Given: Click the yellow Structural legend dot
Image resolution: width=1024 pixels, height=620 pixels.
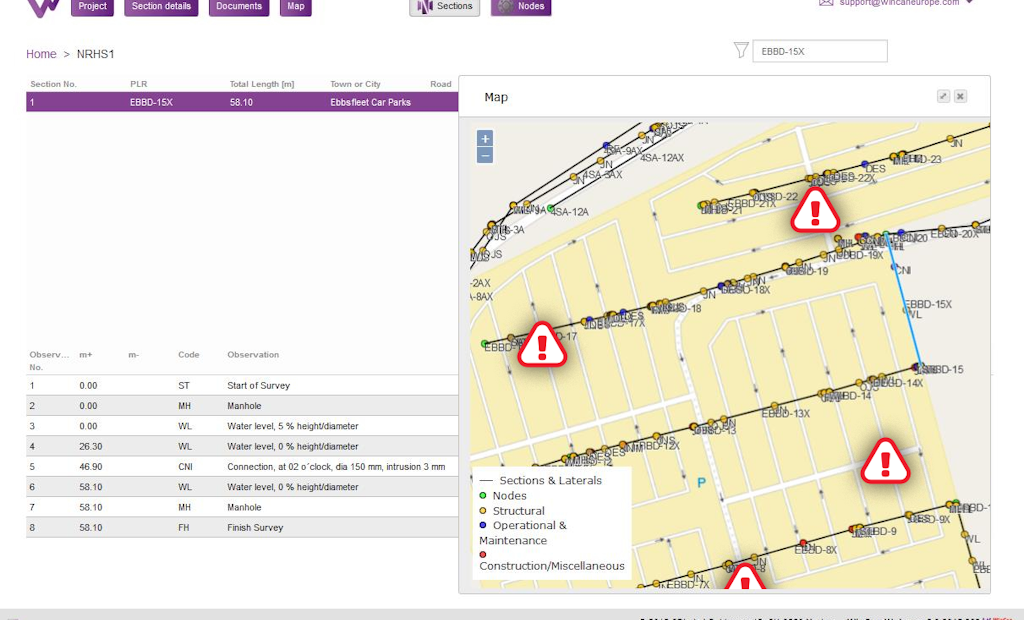Looking at the screenshot, I should pos(483,511).
